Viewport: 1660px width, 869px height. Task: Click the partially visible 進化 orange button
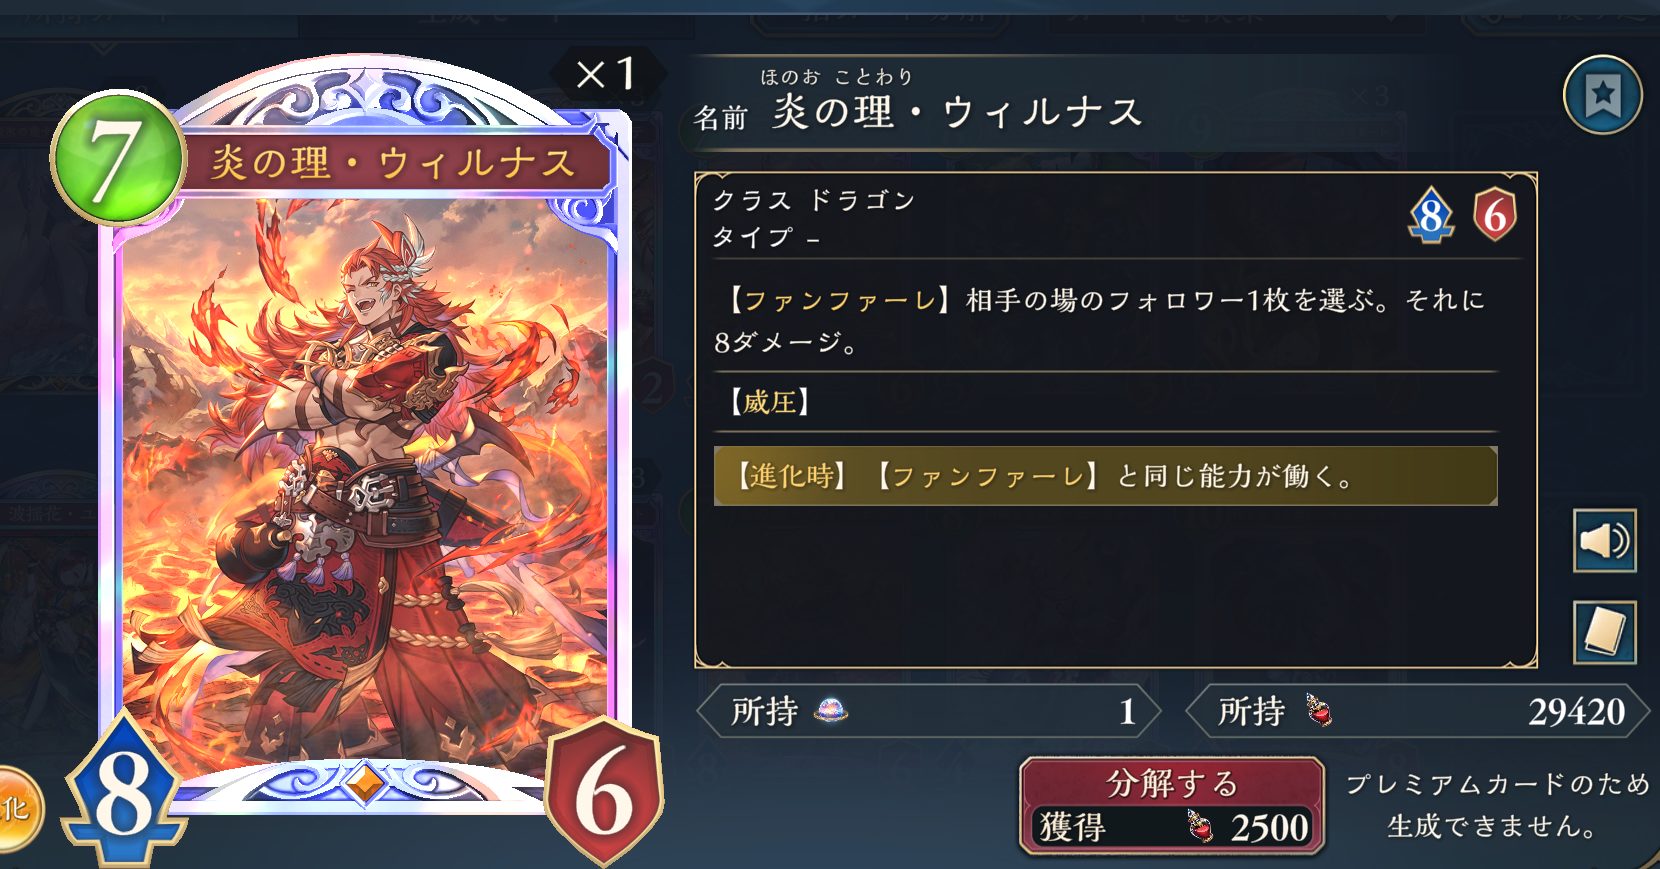coord(15,808)
